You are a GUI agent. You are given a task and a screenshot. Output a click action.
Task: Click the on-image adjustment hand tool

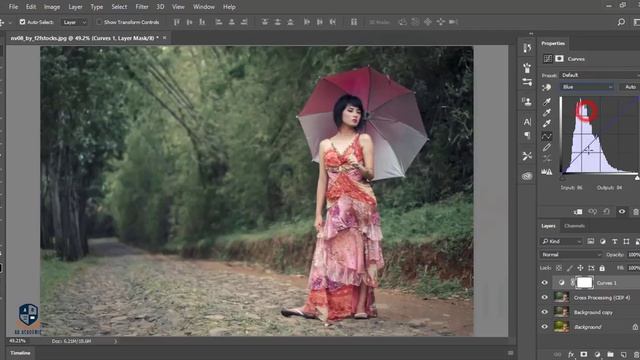(x=546, y=87)
